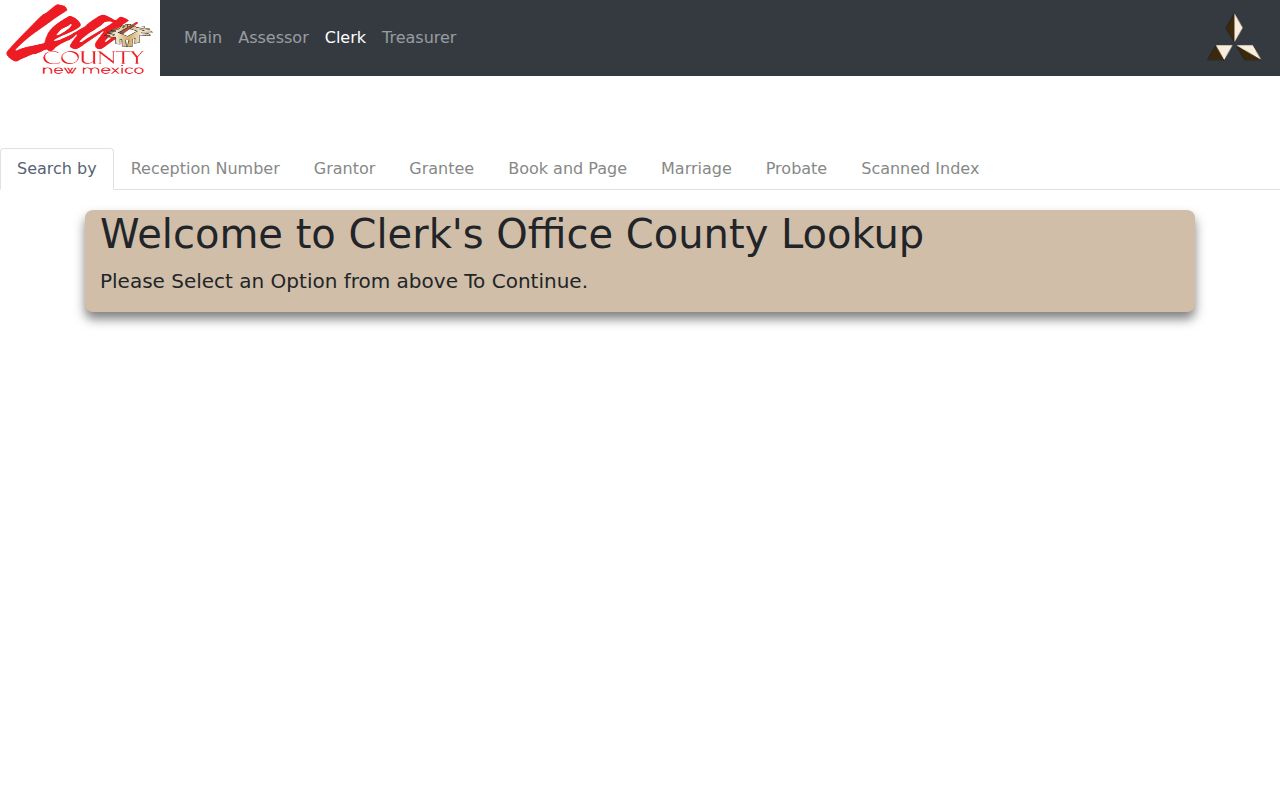Viewport: 1280px width, 800px height.
Task: Open the Marriage records tab
Action: [696, 169]
